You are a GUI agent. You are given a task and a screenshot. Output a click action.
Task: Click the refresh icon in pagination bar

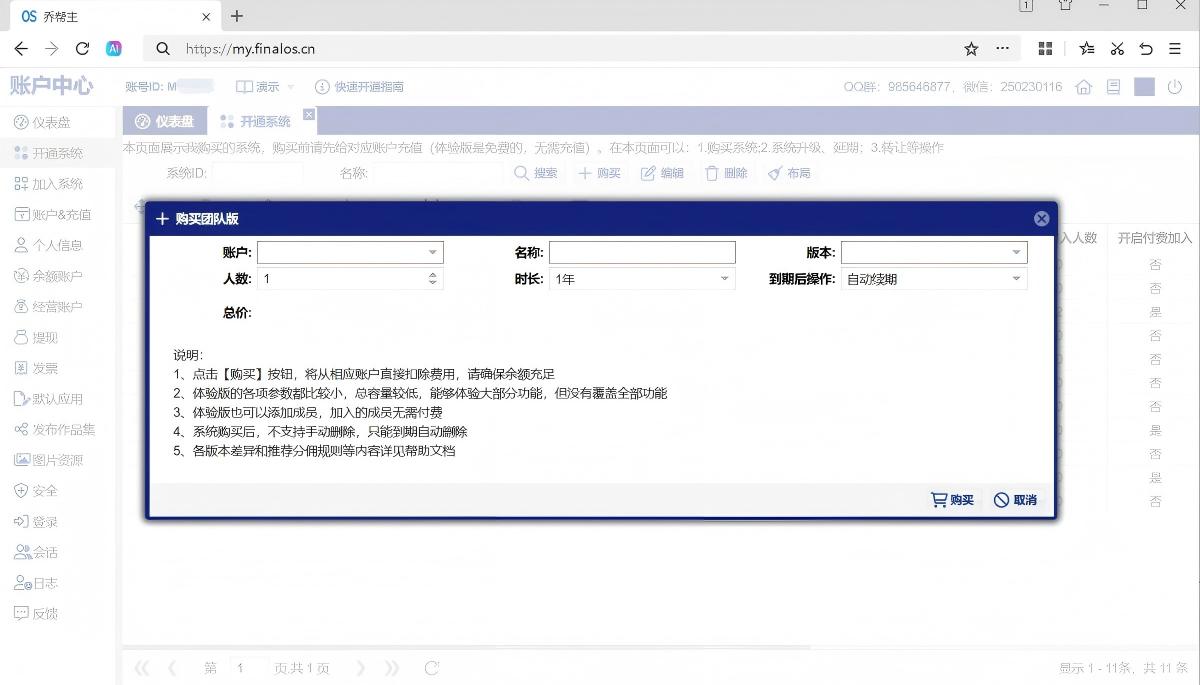pyautogui.click(x=431, y=668)
